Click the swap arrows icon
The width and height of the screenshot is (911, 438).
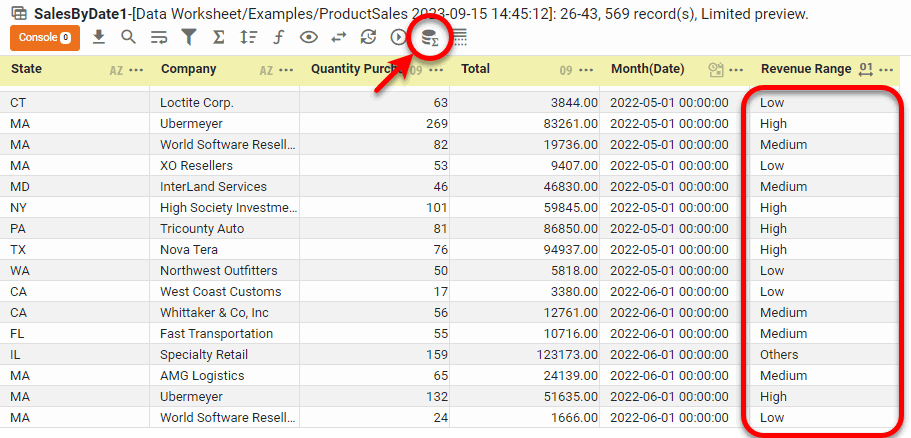pyautogui.click(x=339, y=37)
